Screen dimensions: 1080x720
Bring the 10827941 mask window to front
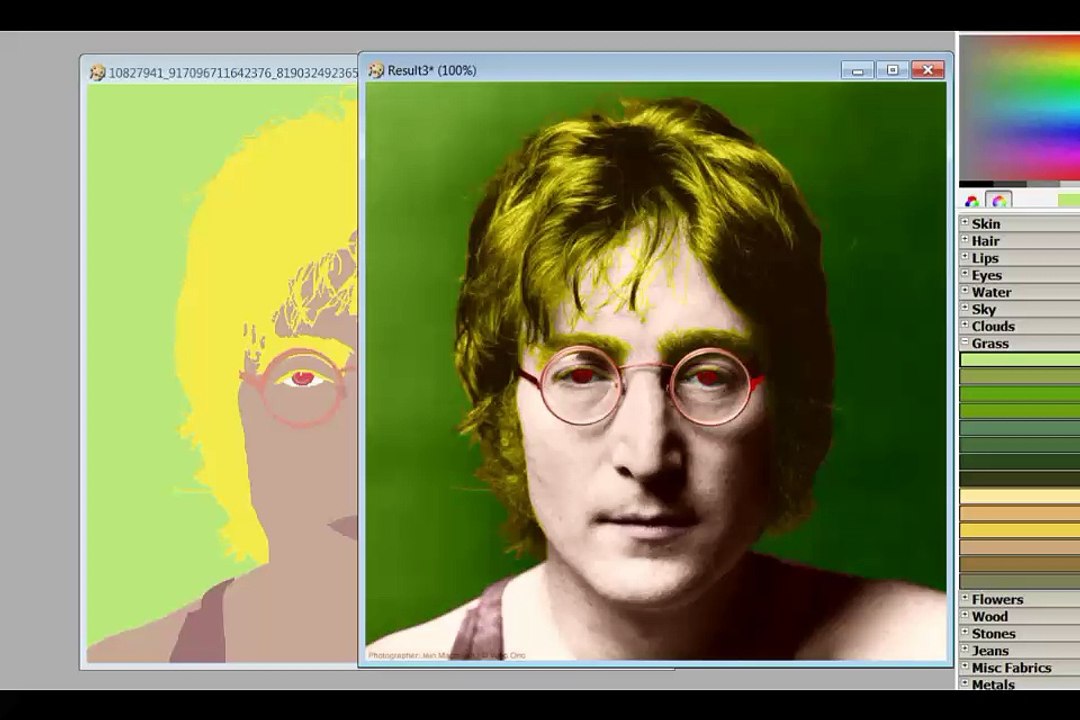click(220, 72)
